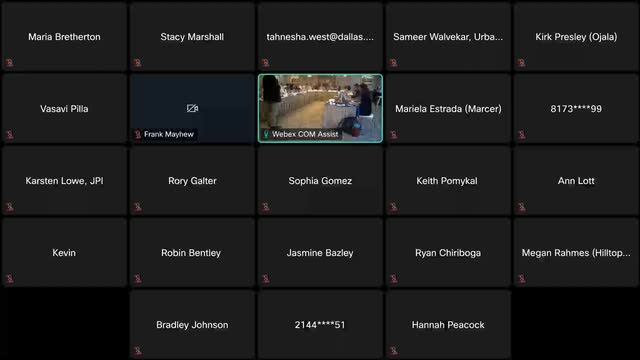This screenshot has height=360, width=640.
Task: Click the Webex COM Assist name label
Action: point(305,134)
